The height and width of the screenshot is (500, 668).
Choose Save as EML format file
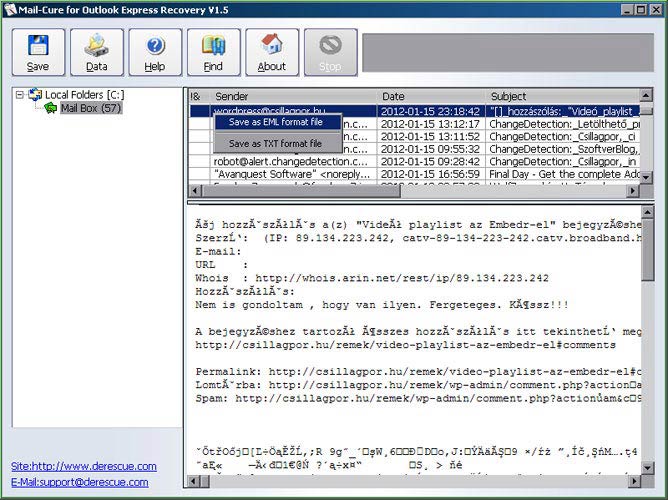277,122
